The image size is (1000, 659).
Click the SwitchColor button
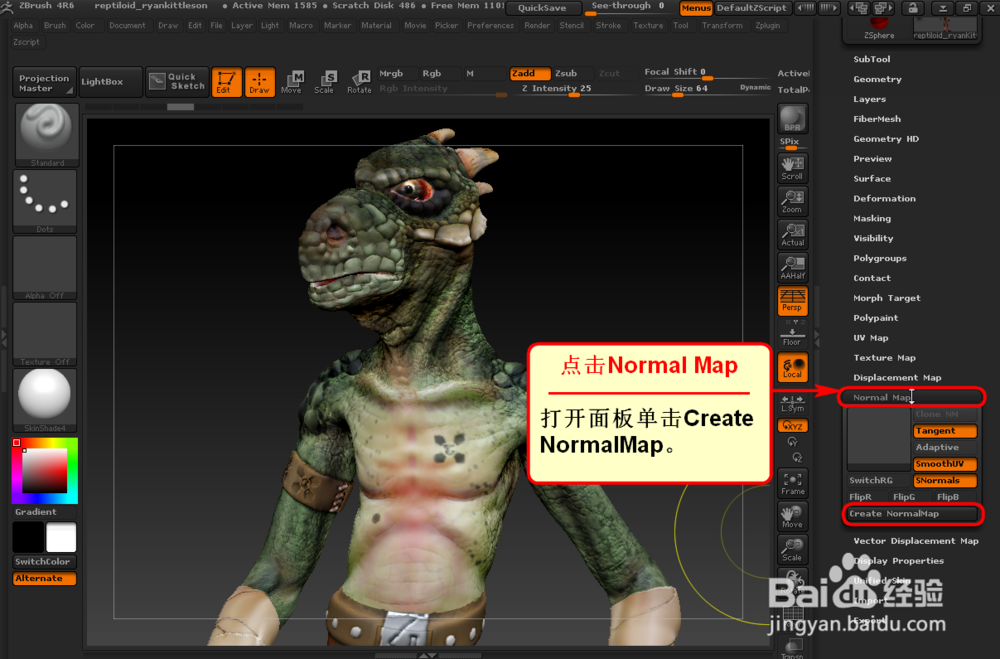[45, 561]
